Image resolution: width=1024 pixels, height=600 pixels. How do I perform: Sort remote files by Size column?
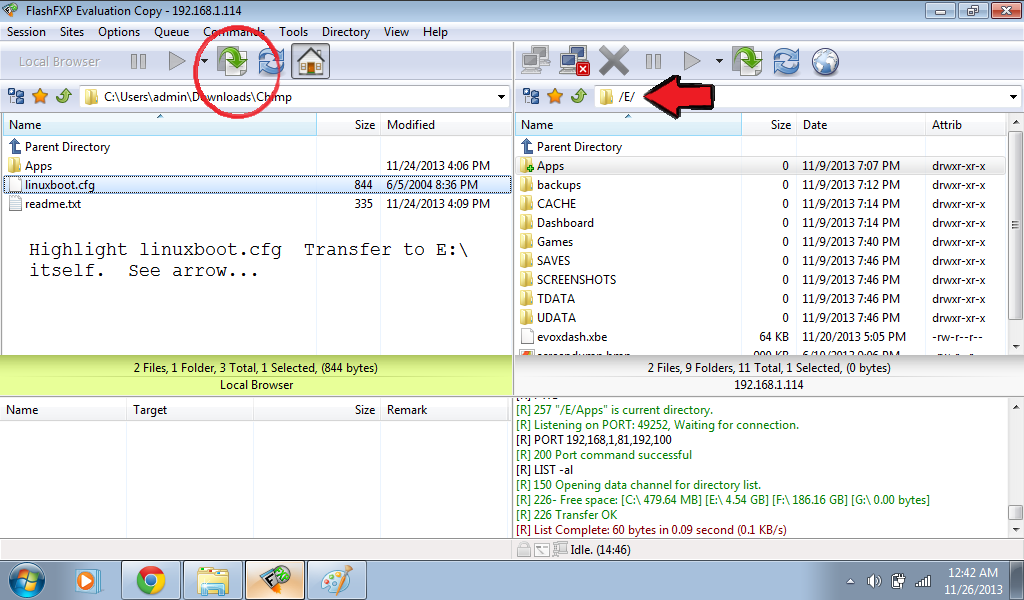tap(769, 125)
